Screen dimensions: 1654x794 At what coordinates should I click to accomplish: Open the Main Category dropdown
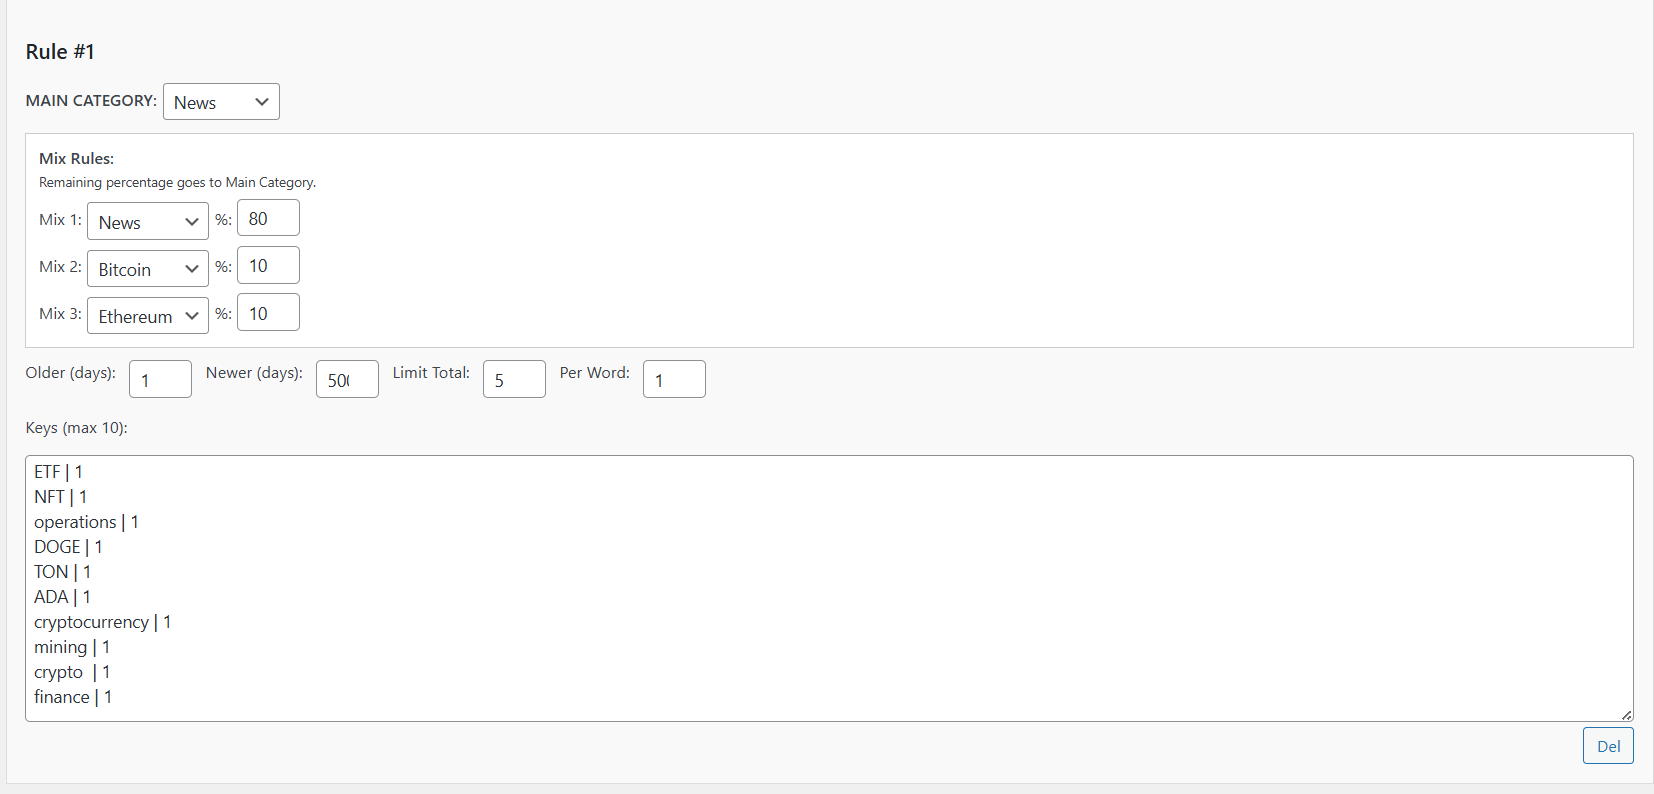click(221, 102)
